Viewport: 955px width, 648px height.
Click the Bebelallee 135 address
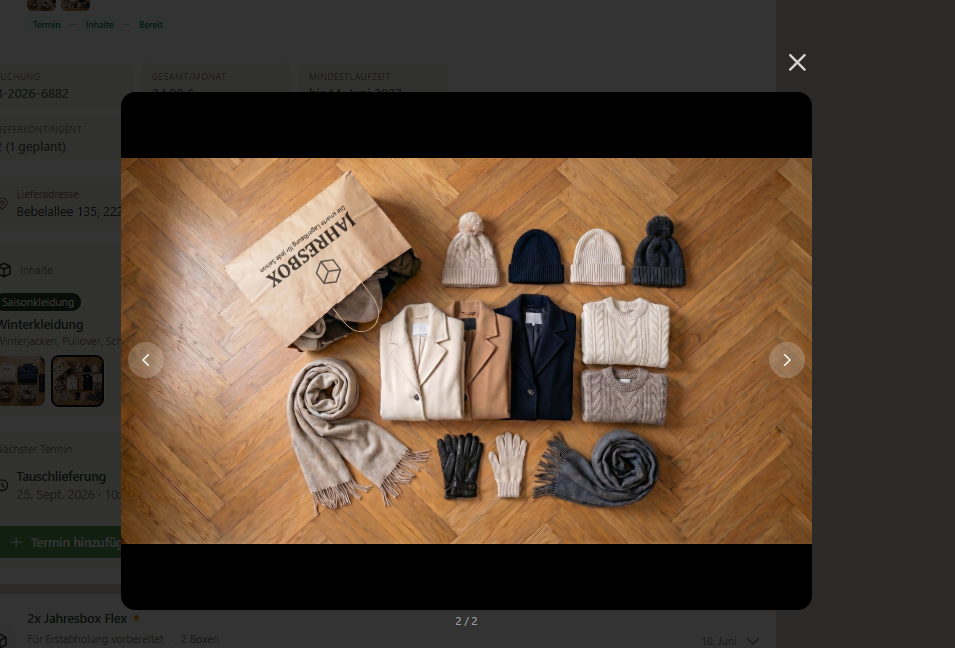coord(69,211)
